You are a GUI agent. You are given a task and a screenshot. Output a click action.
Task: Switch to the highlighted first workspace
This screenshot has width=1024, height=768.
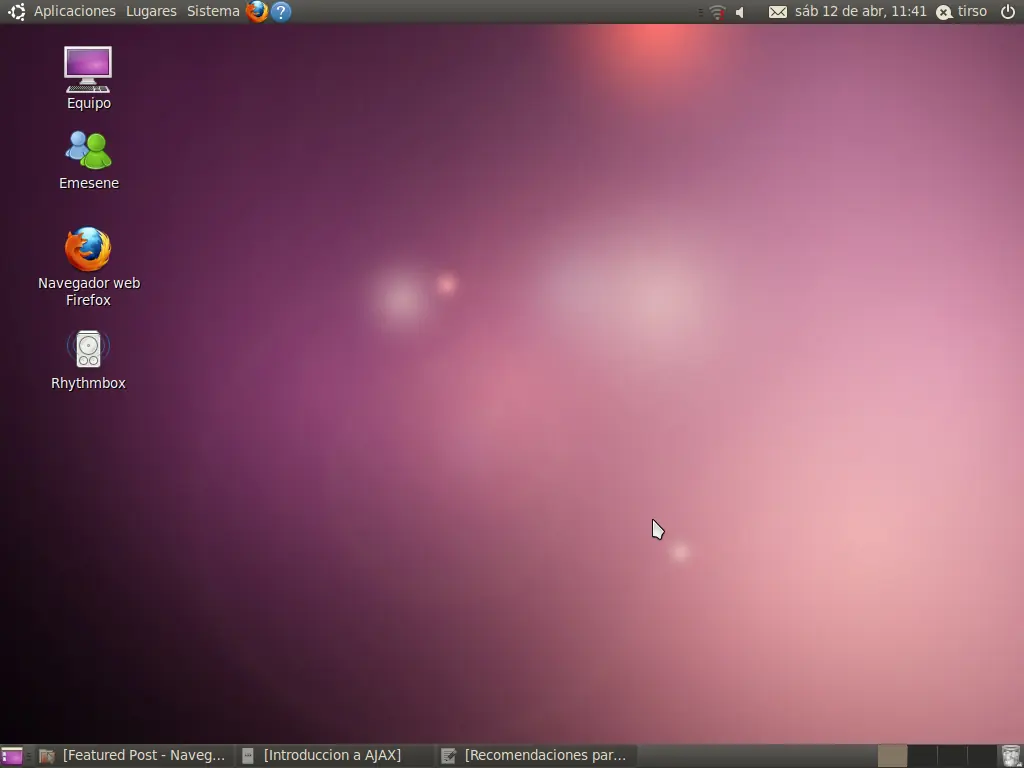pos(892,756)
